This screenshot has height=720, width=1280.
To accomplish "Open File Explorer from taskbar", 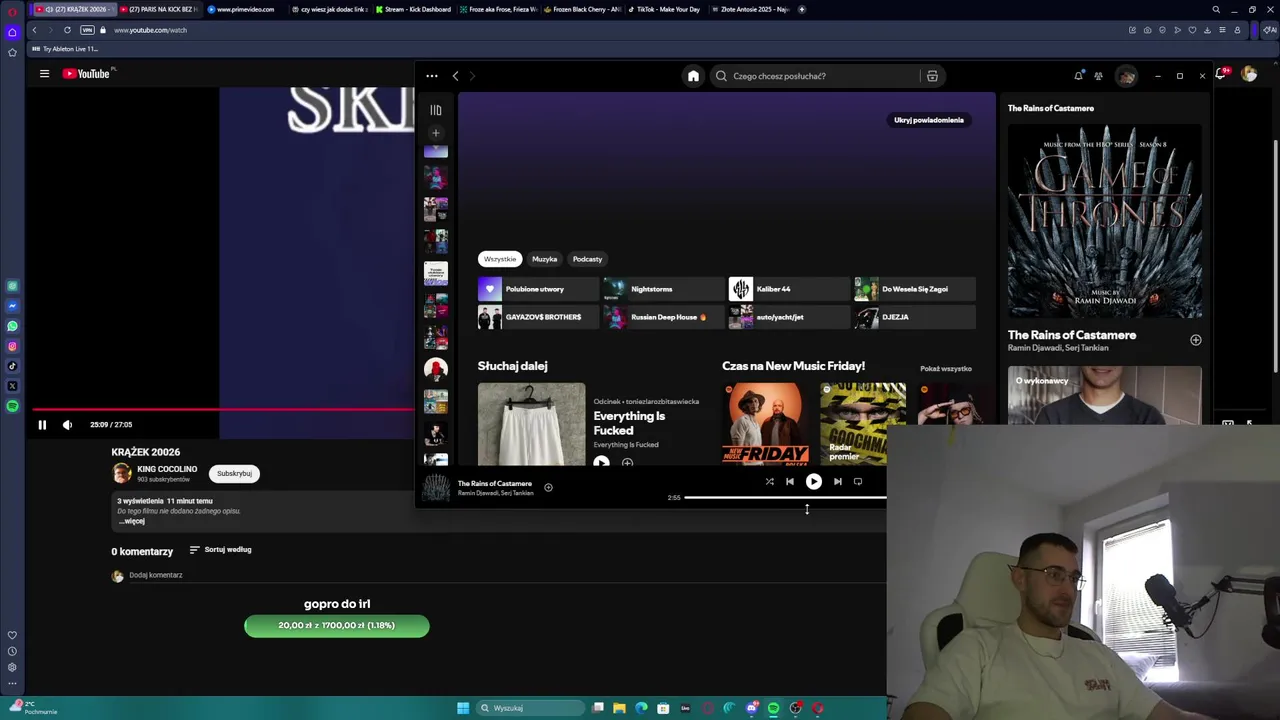I will [619, 708].
